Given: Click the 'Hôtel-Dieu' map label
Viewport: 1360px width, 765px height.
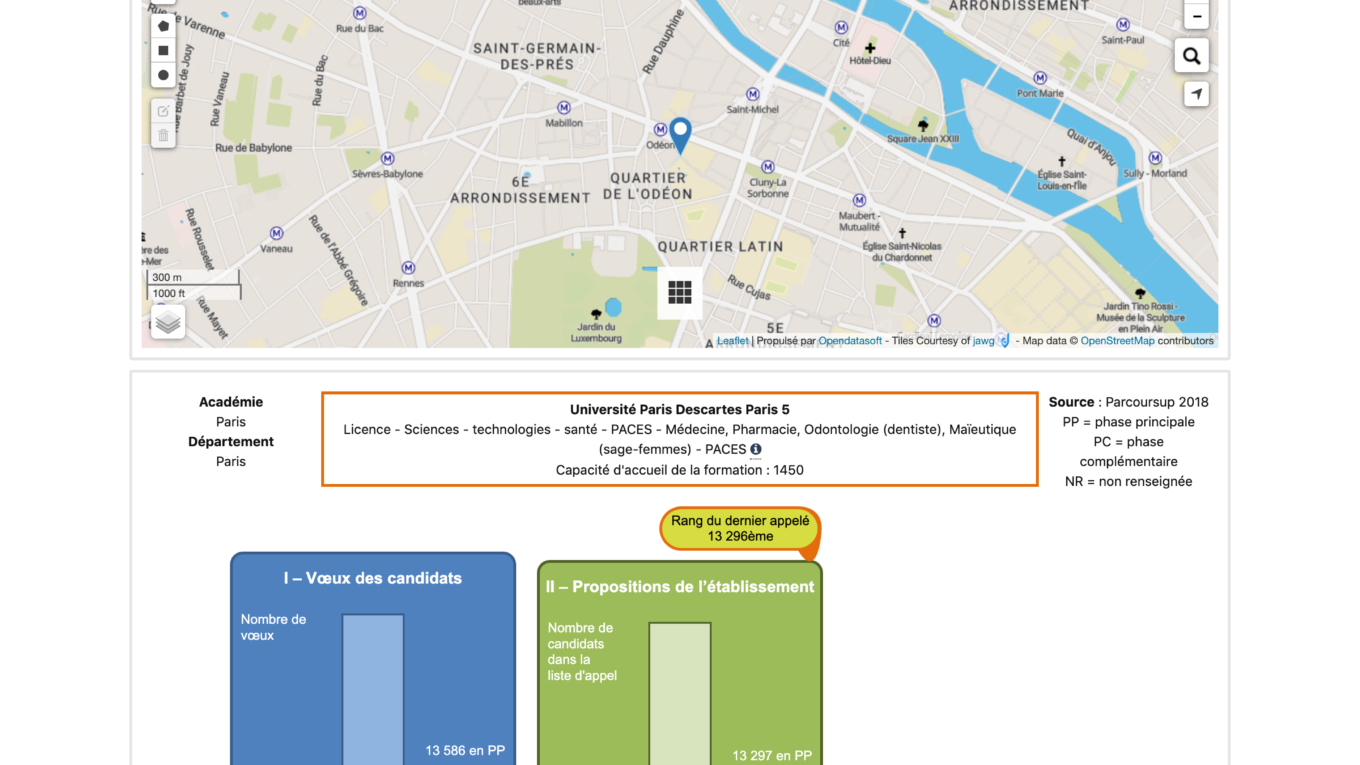Looking at the screenshot, I should click(x=870, y=60).
